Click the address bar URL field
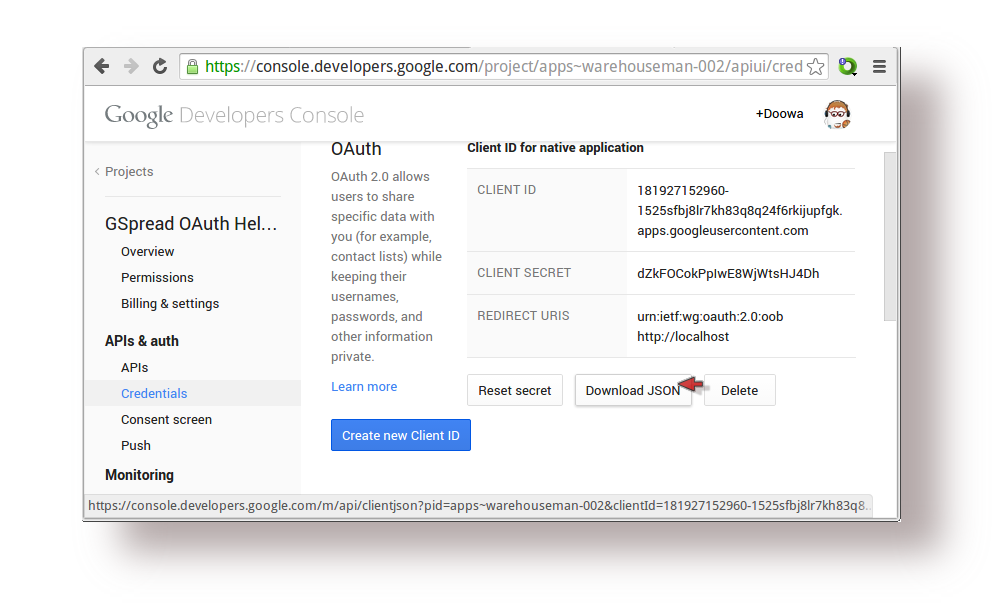The width and height of the screenshot is (1001, 612). pyautogui.click(x=504, y=66)
